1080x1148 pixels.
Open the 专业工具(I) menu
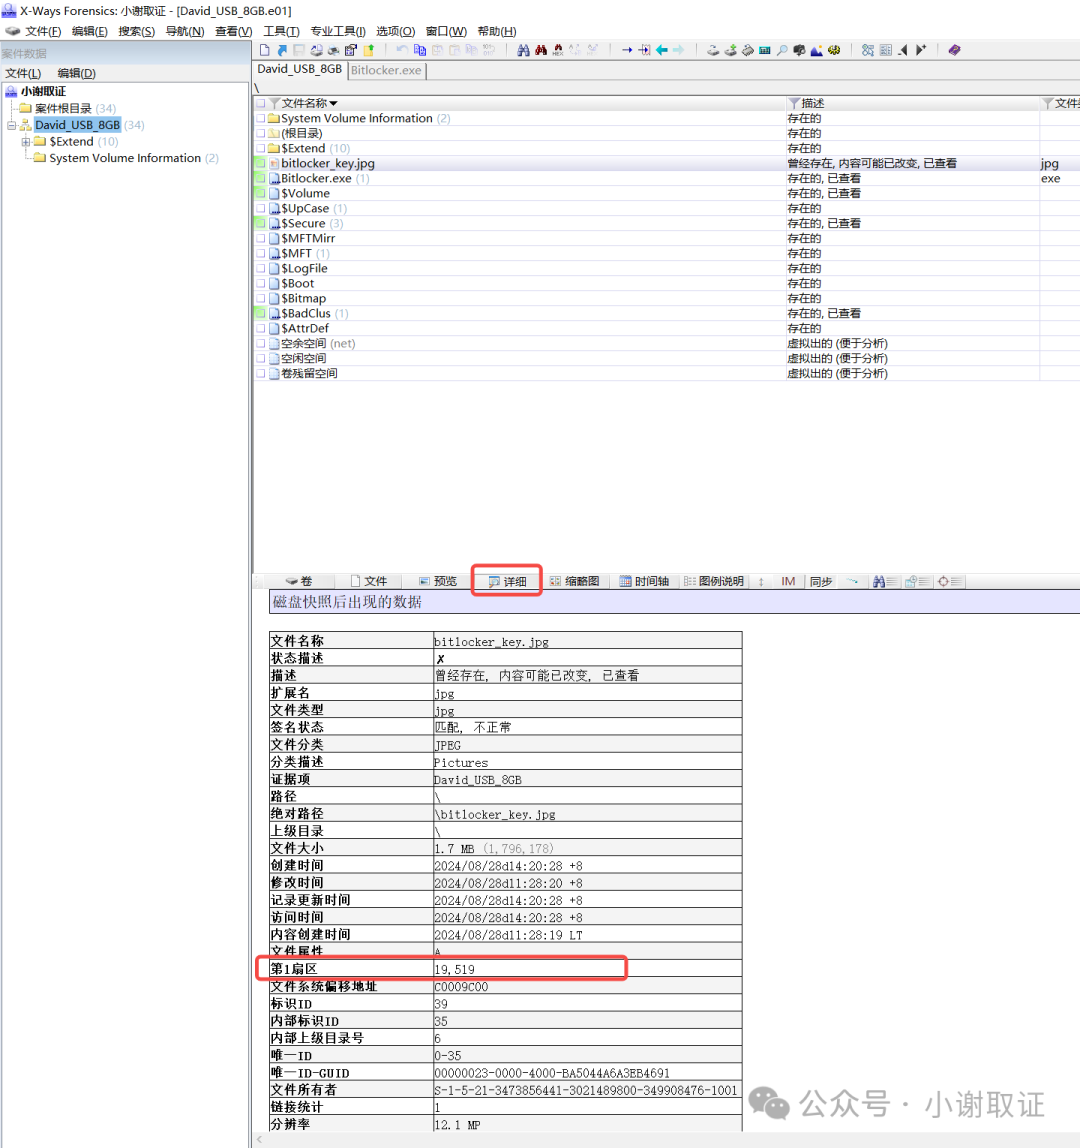pos(338,31)
